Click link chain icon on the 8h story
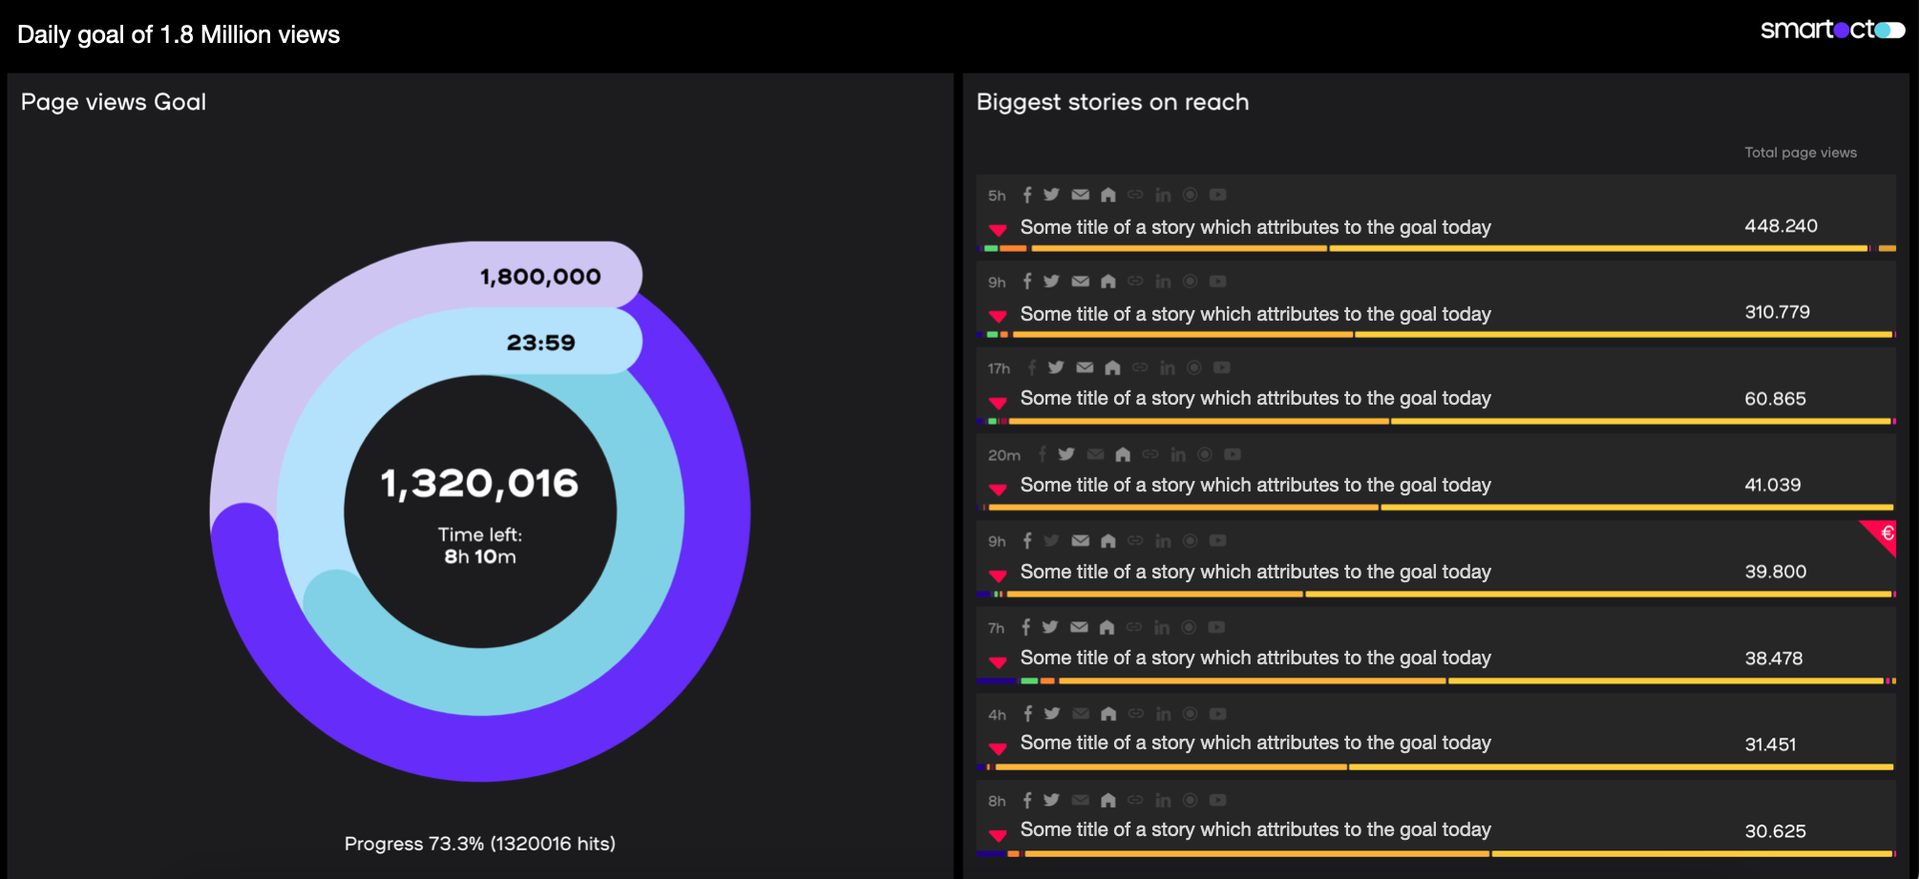Viewport: 1920px width, 879px height. 1135,800
